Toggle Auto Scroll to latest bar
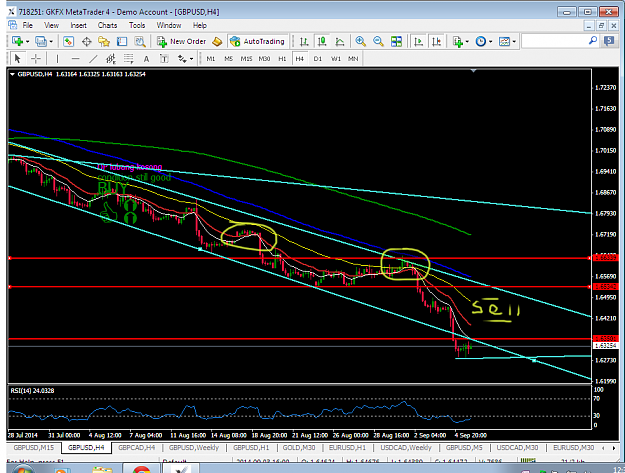The width and height of the screenshot is (625, 473). [x=419, y=41]
